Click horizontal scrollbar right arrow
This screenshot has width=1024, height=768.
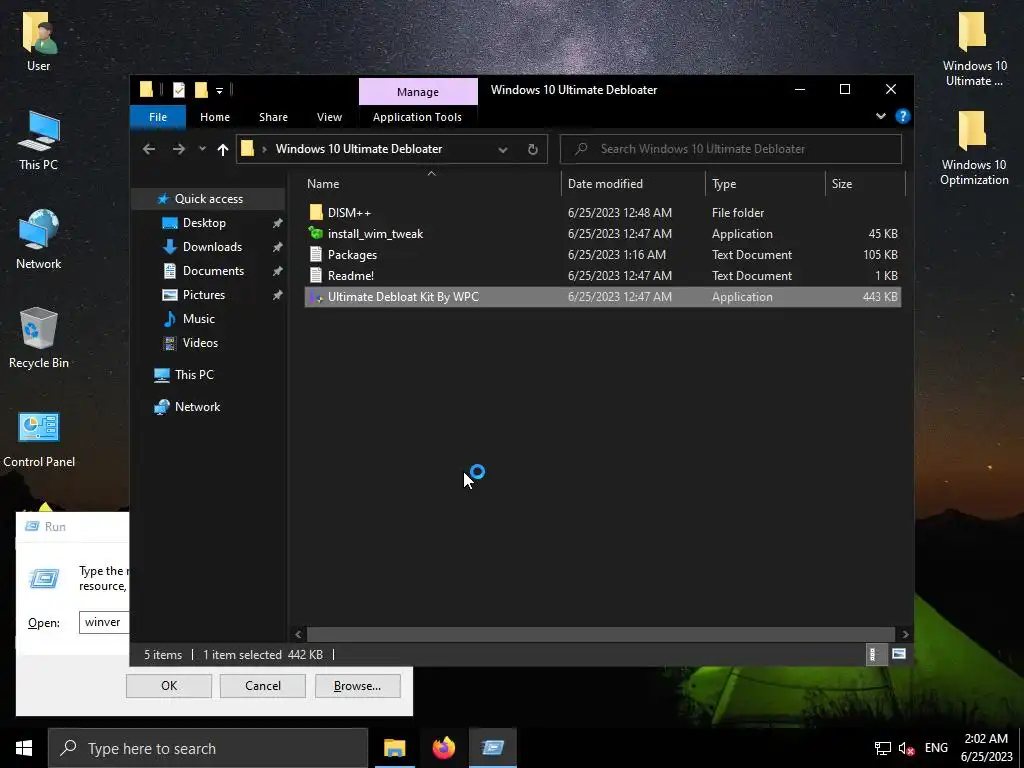[905, 634]
